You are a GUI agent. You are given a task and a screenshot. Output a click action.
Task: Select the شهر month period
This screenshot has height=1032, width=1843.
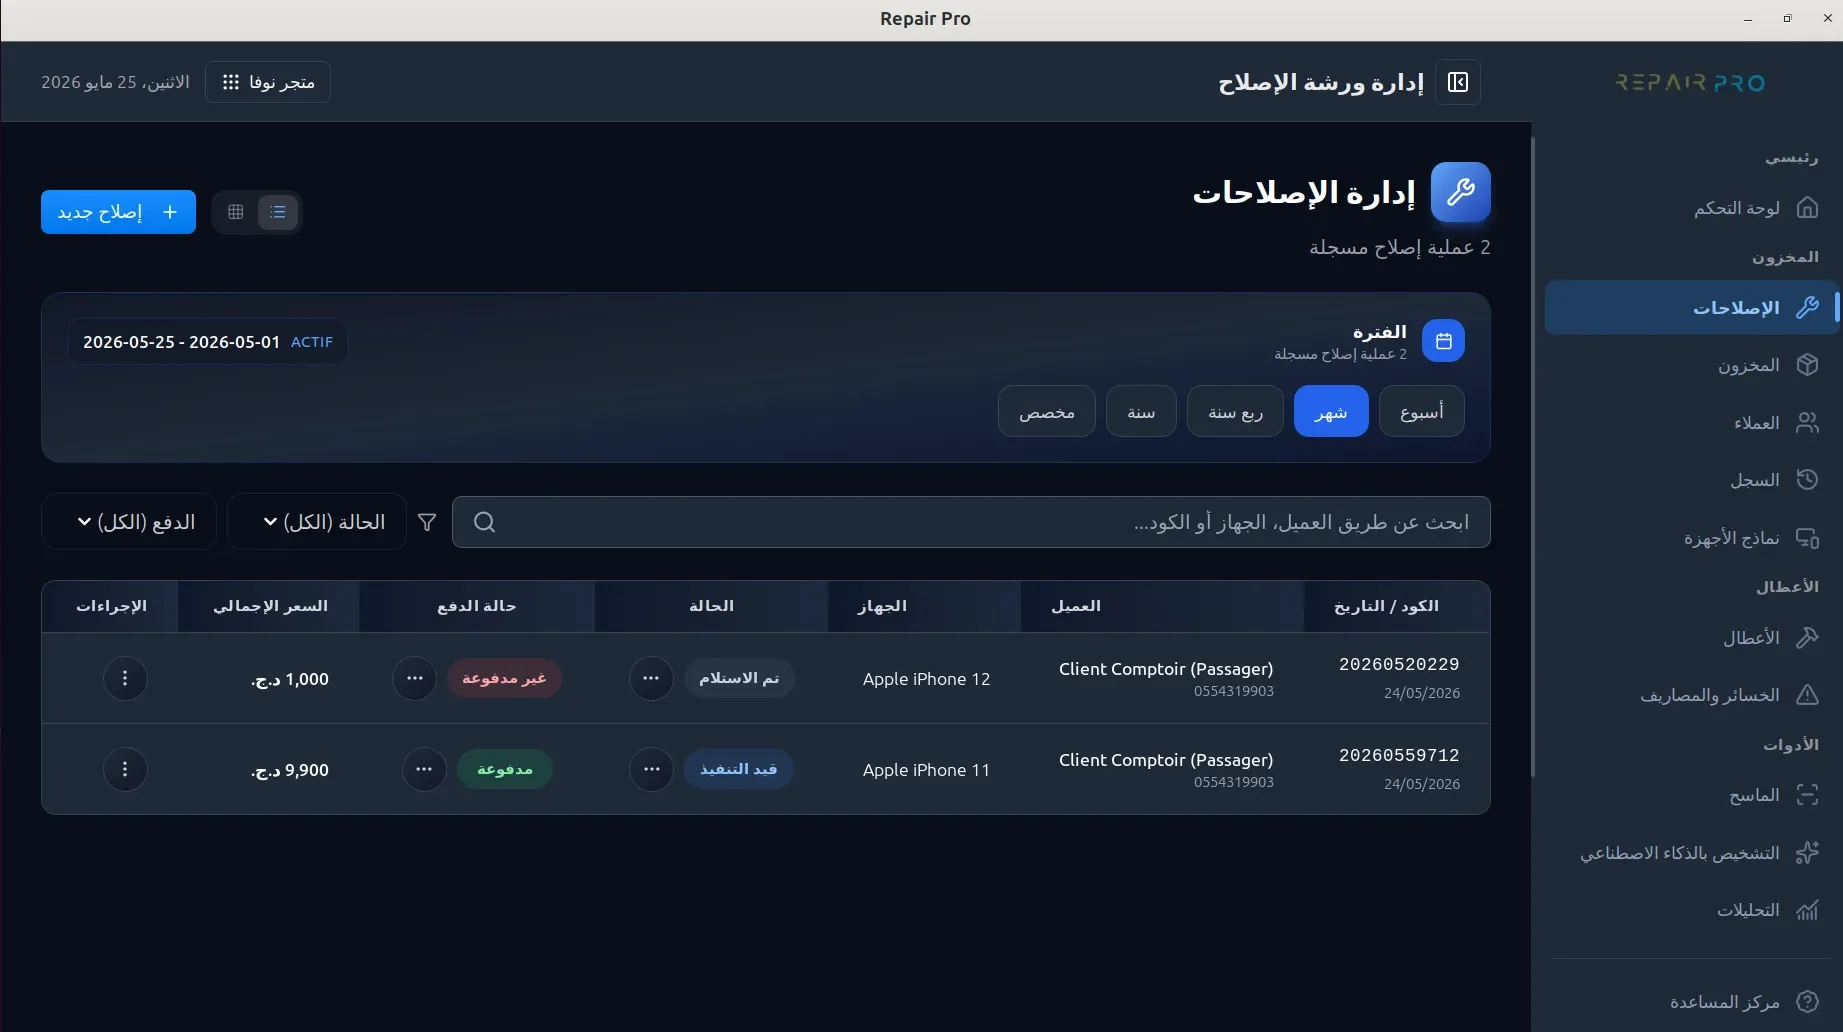1331,411
